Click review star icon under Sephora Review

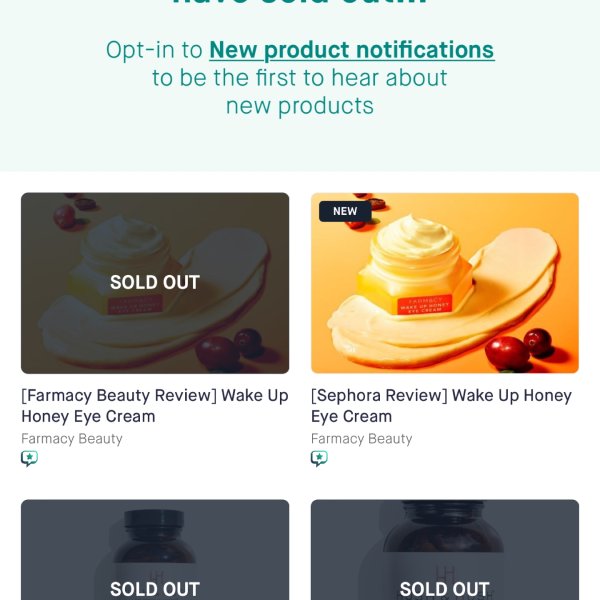click(x=319, y=458)
